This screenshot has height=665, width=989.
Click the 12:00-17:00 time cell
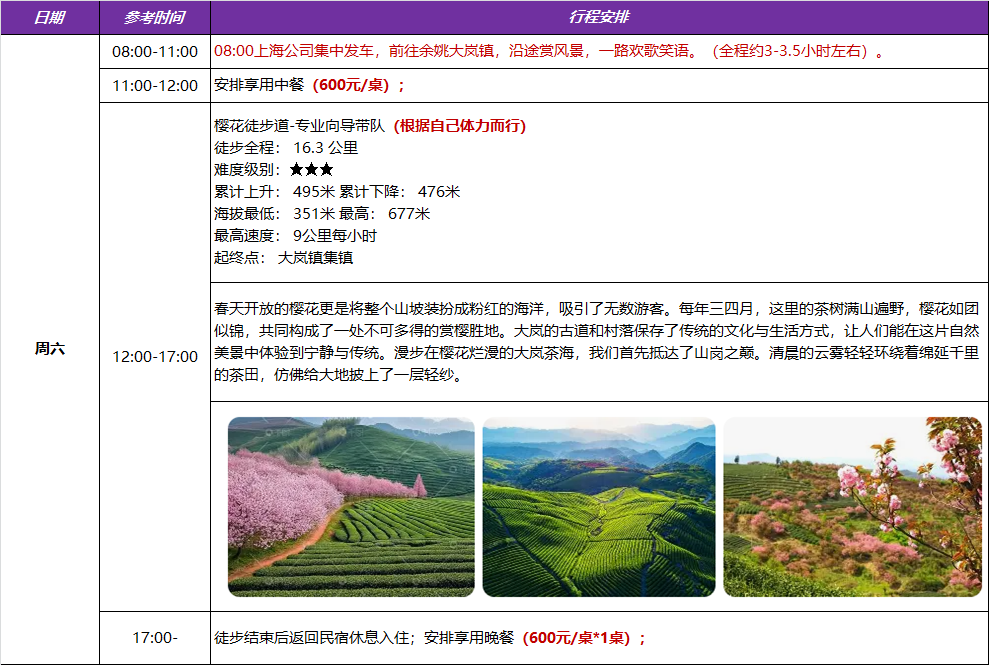154,356
